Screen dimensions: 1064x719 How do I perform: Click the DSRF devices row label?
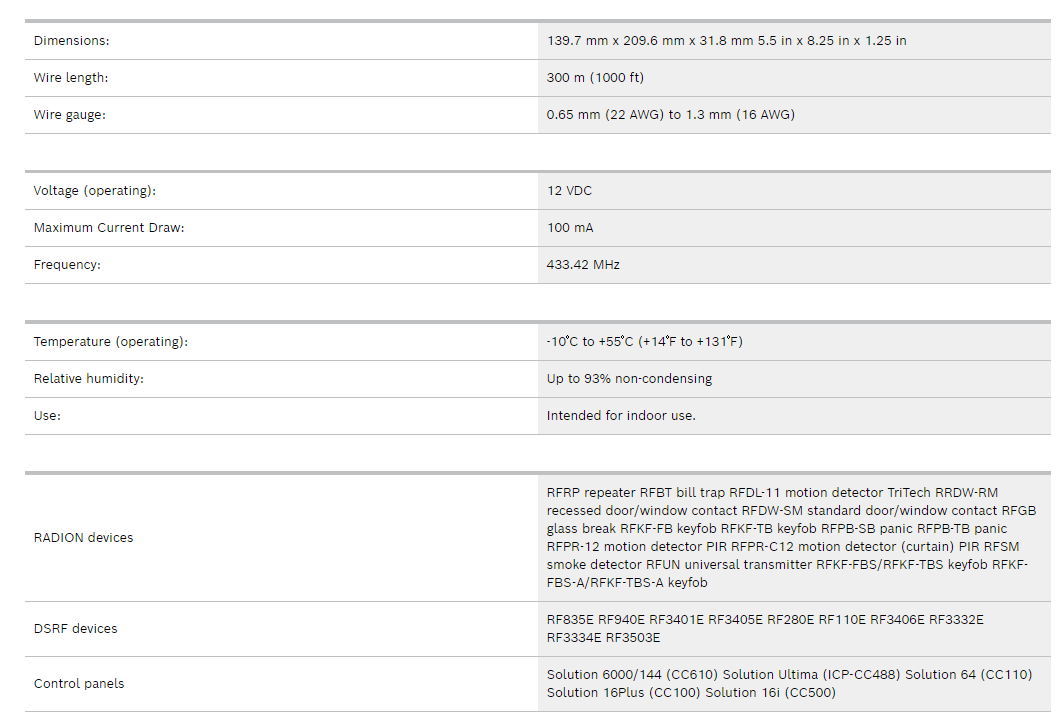(x=75, y=629)
